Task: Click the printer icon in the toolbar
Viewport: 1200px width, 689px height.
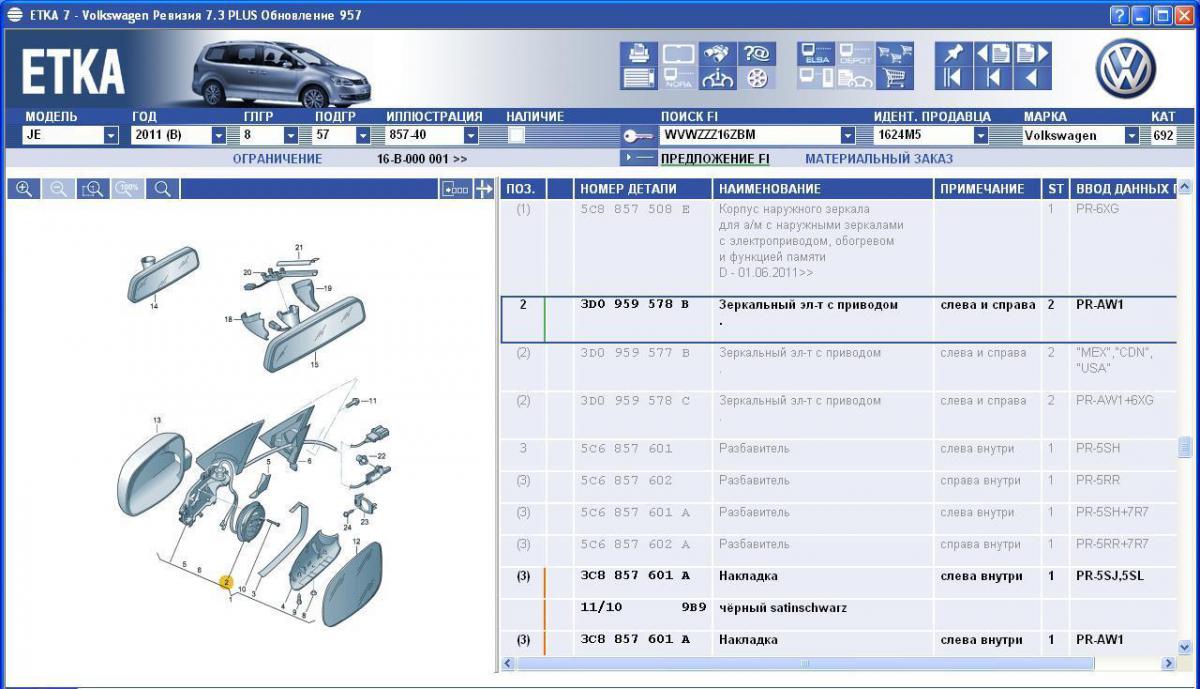Action: (x=638, y=54)
